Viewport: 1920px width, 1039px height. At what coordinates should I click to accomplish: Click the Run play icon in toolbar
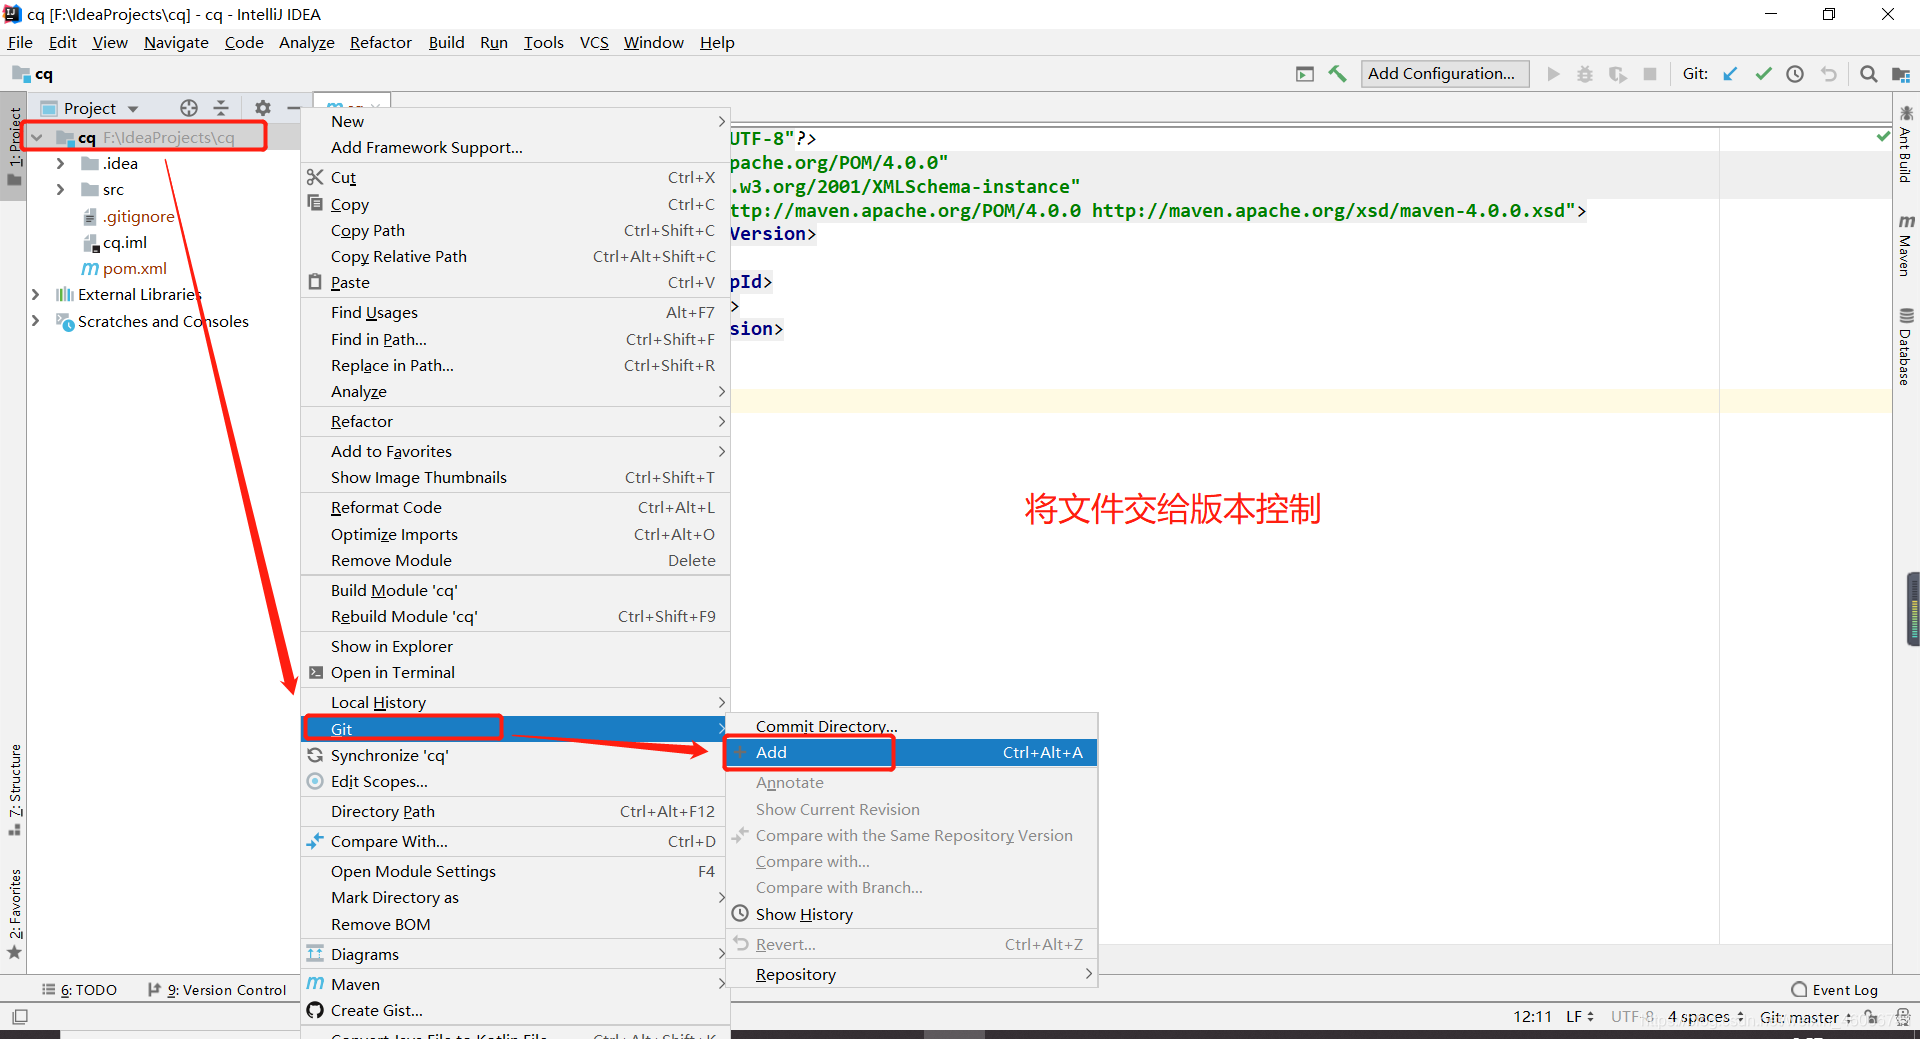[x=1553, y=74]
